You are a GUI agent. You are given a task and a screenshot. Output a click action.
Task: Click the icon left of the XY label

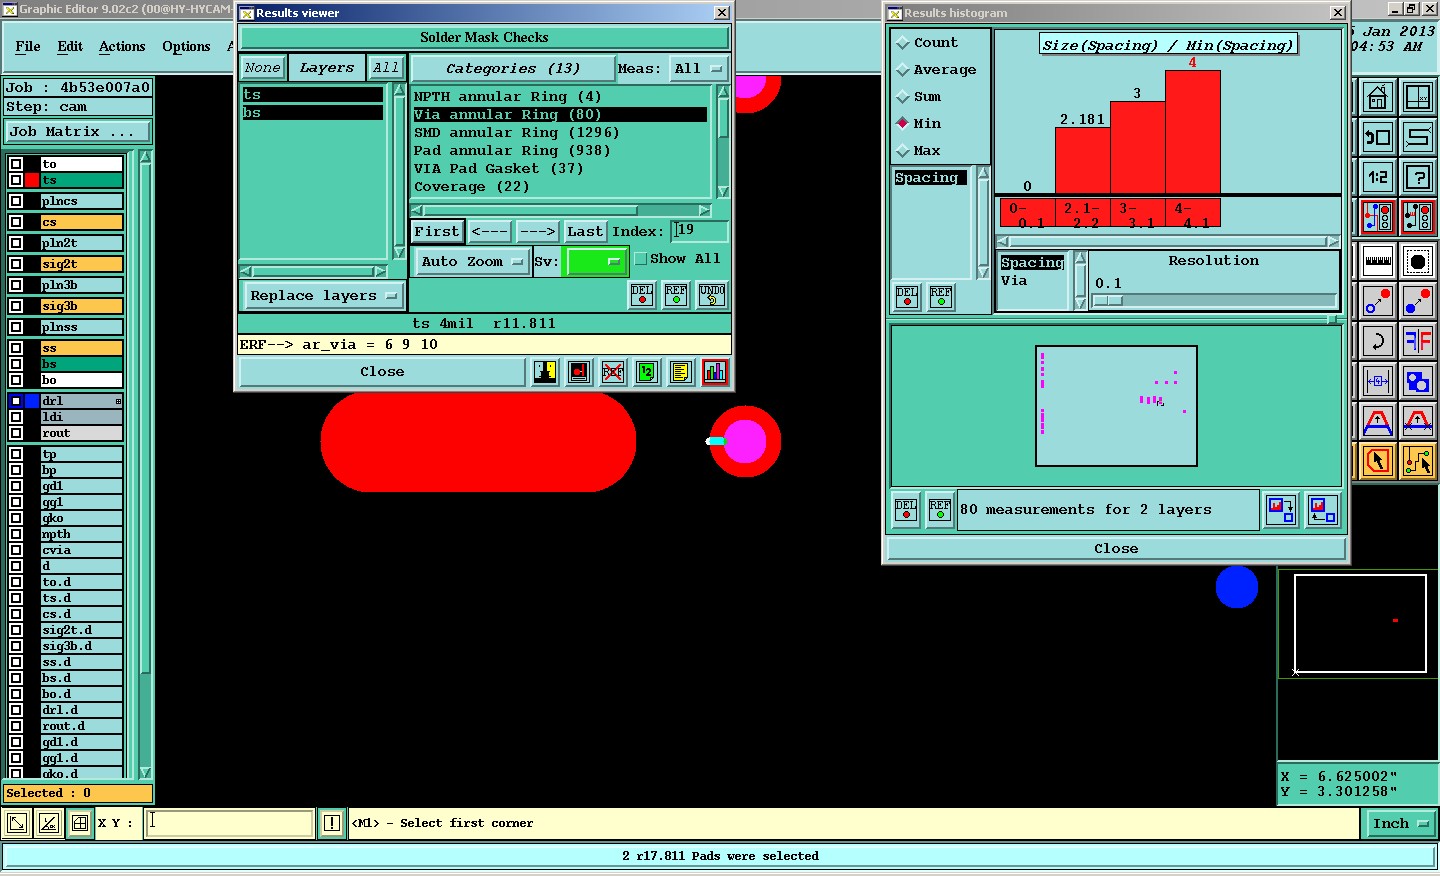pos(81,824)
